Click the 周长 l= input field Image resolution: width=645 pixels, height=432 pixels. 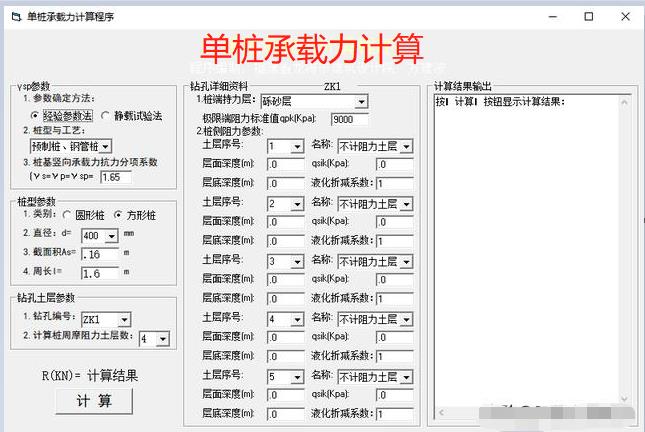[98, 272]
